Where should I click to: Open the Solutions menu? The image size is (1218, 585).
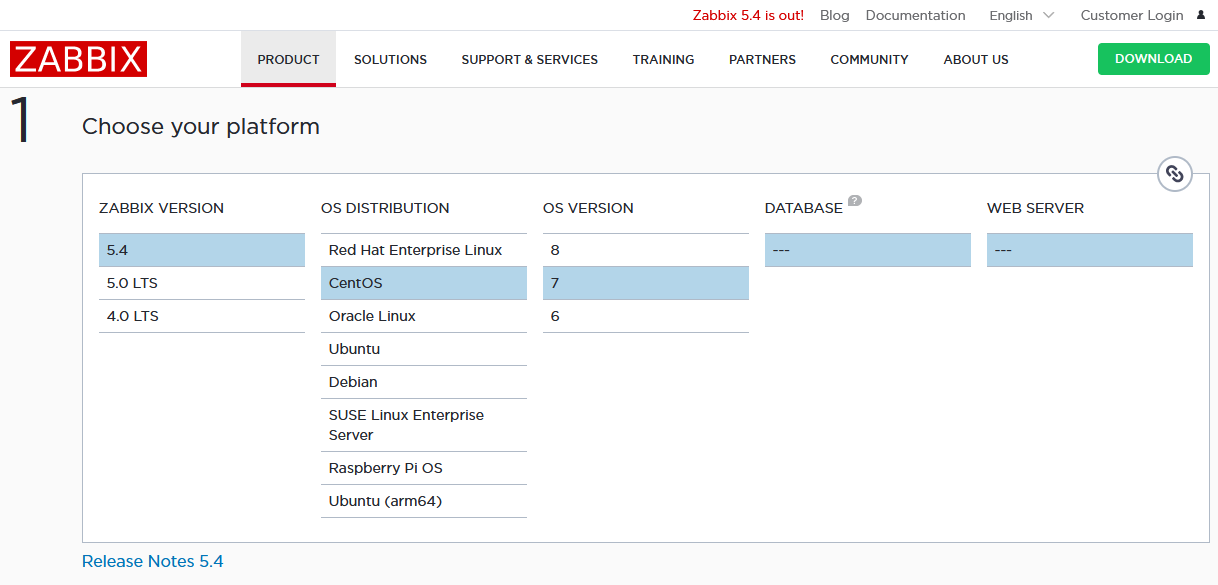[x=390, y=59]
